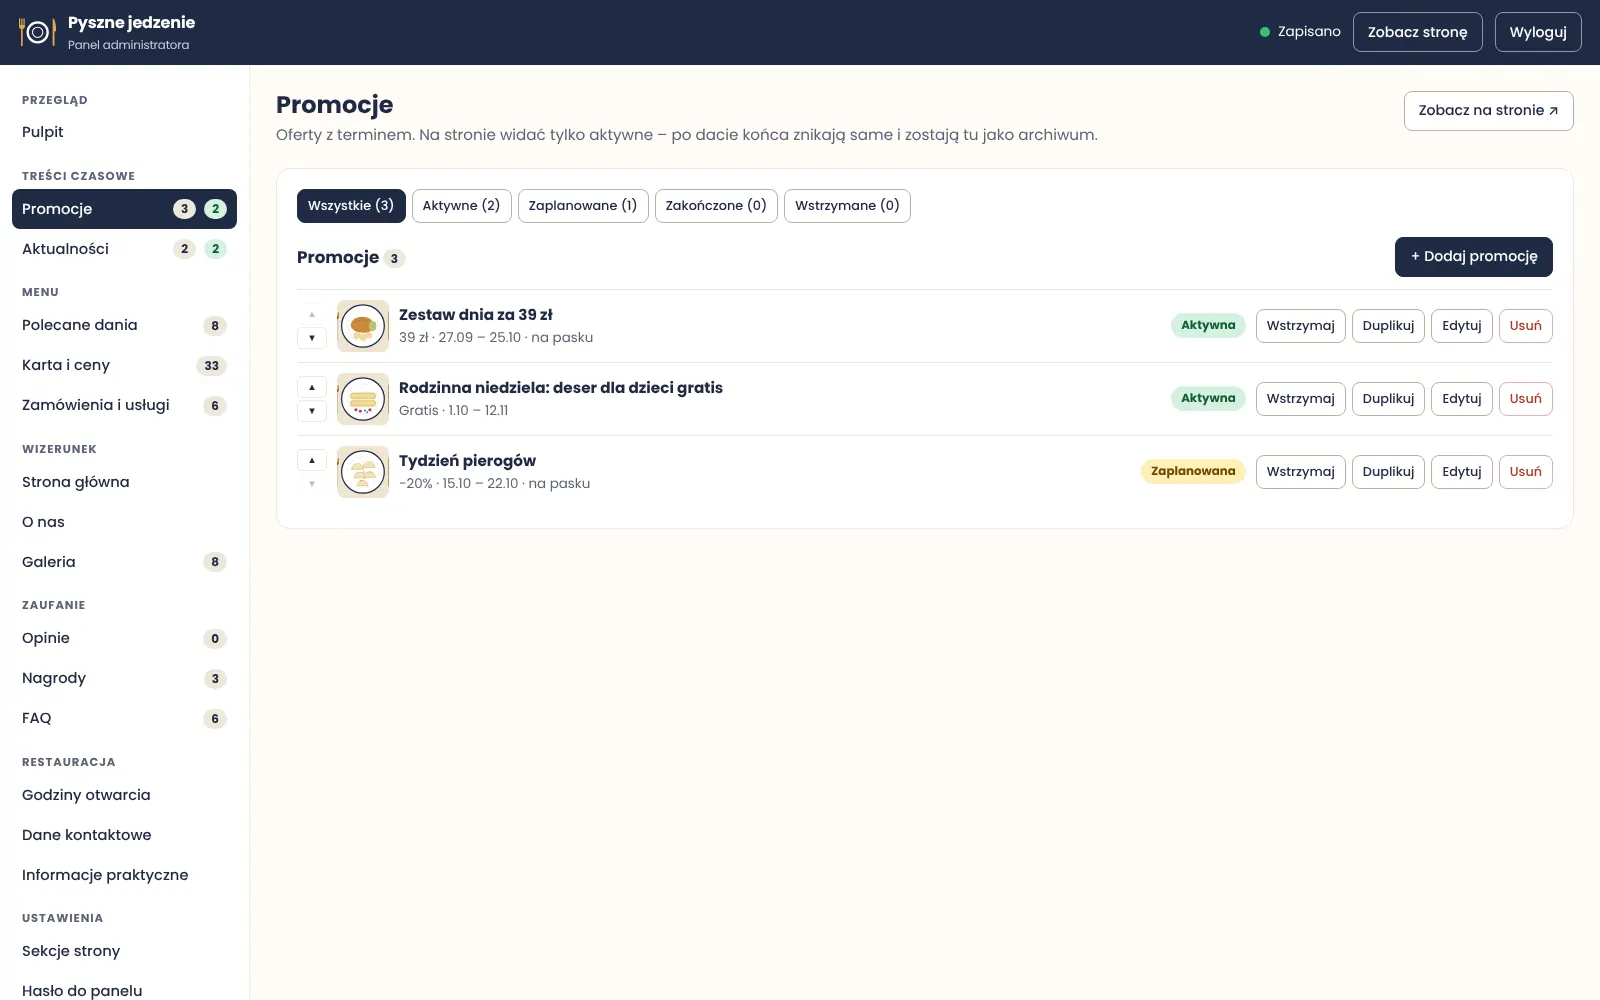Go to Polecane dania section
Image resolution: width=1600 pixels, height=1000 pixels.
[124, 325]
